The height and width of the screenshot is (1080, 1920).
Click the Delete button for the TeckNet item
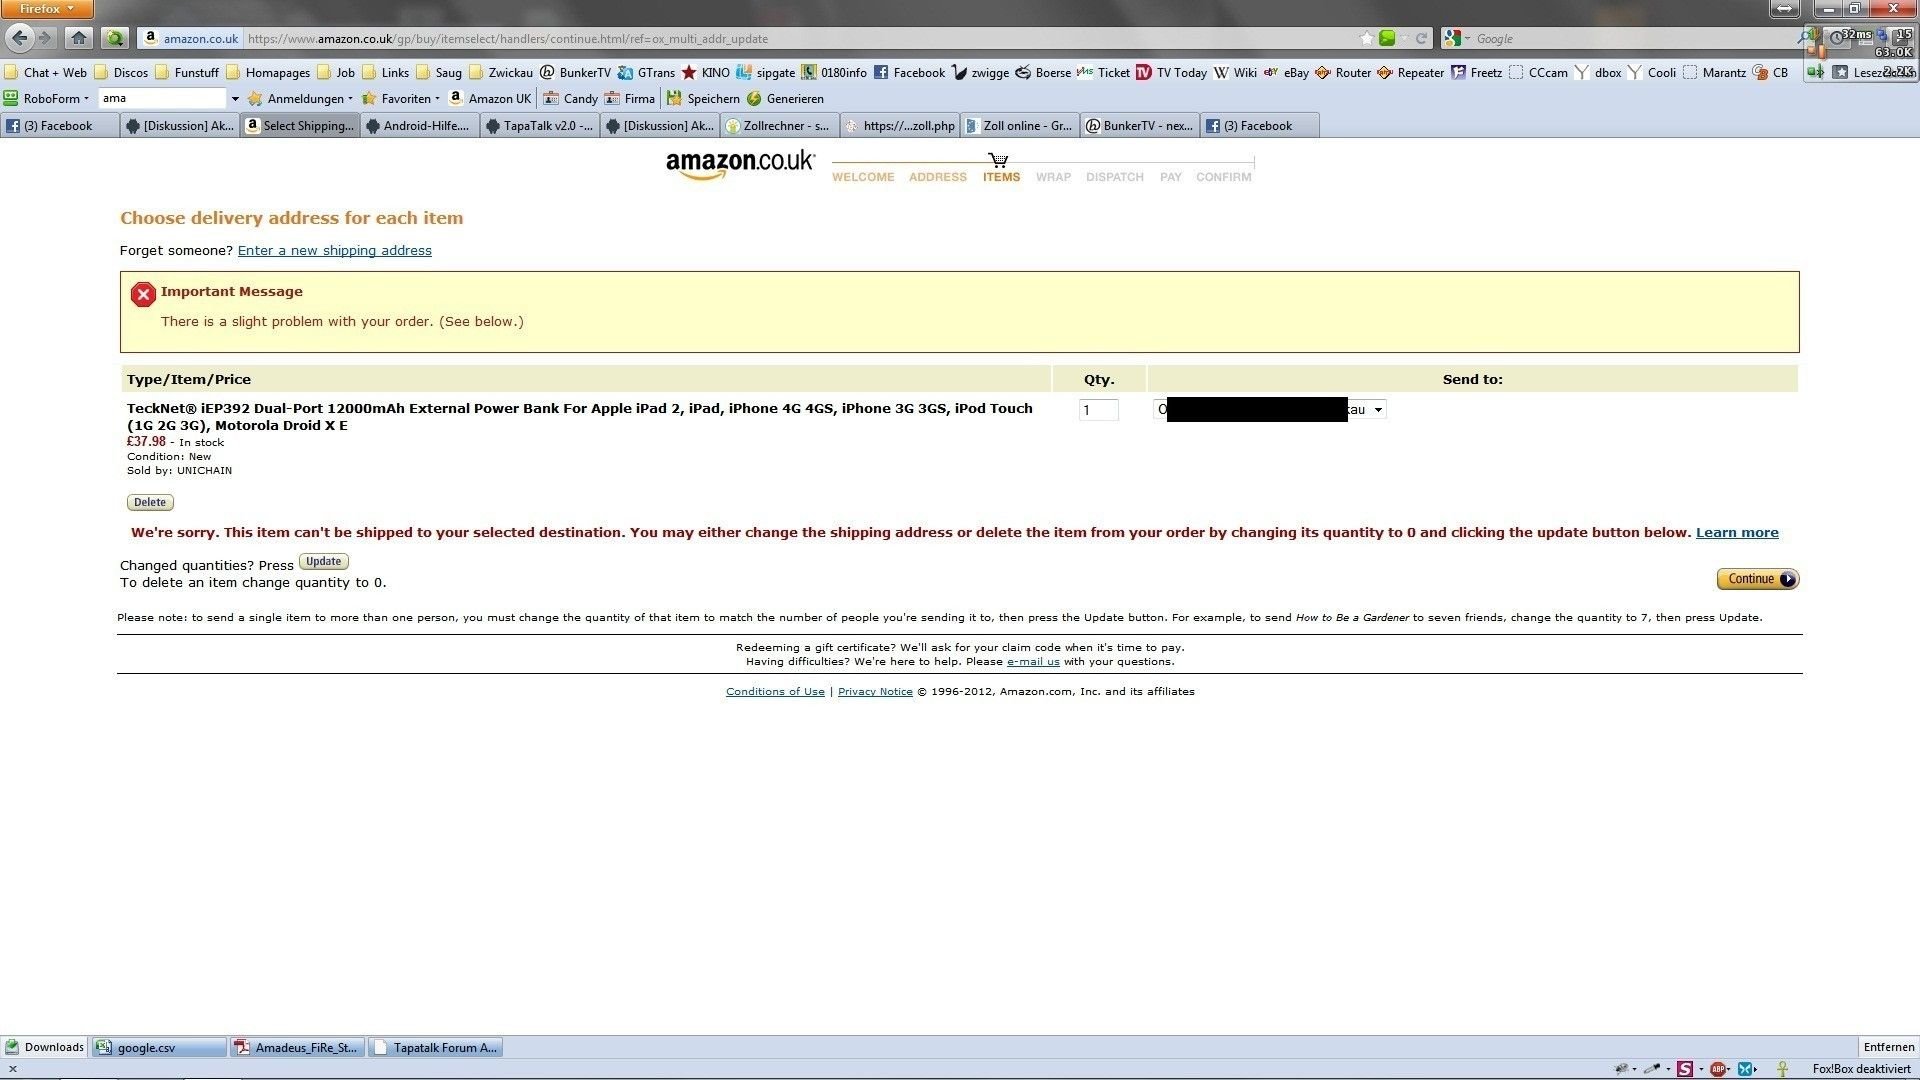[150, 502]
